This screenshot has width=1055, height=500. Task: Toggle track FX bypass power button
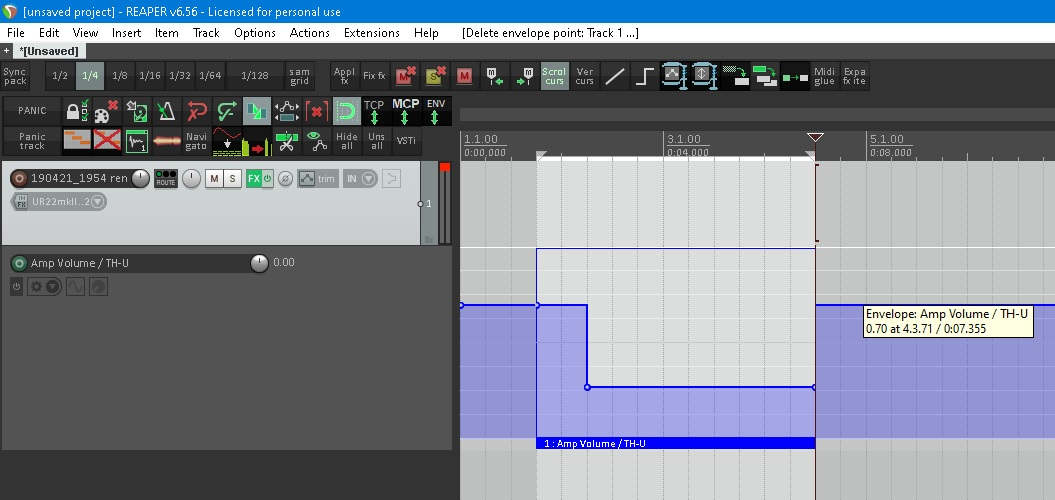(267, 179)
